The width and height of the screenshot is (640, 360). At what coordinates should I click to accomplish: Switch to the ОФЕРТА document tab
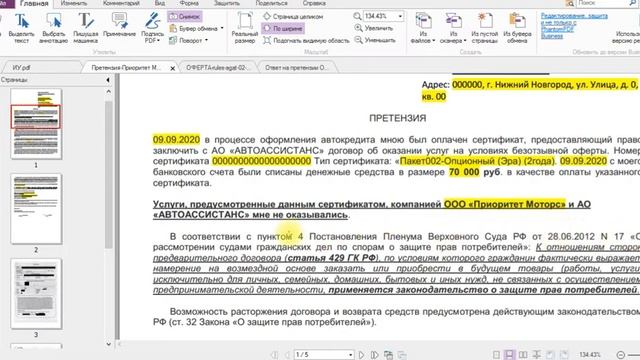(217, 67)
